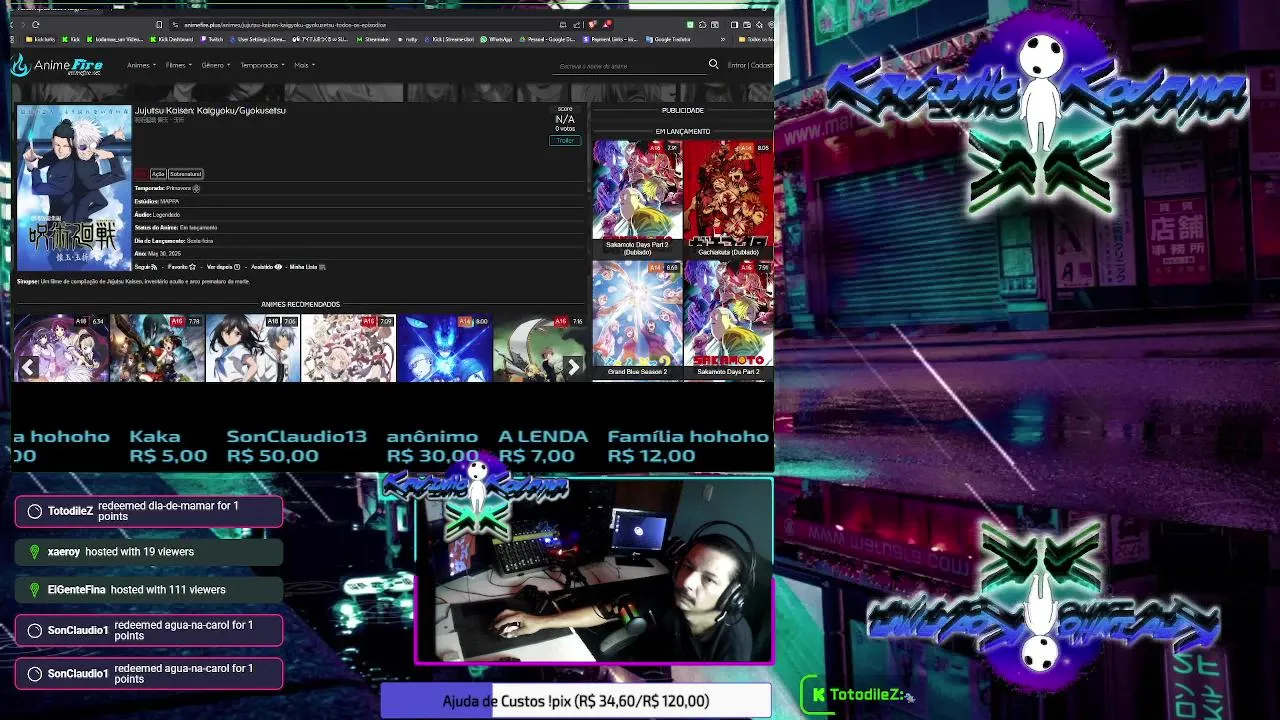Screen dimensions: 1280x720
Task: Open recommended anime rated 7.09
Action: pos(348,348)
